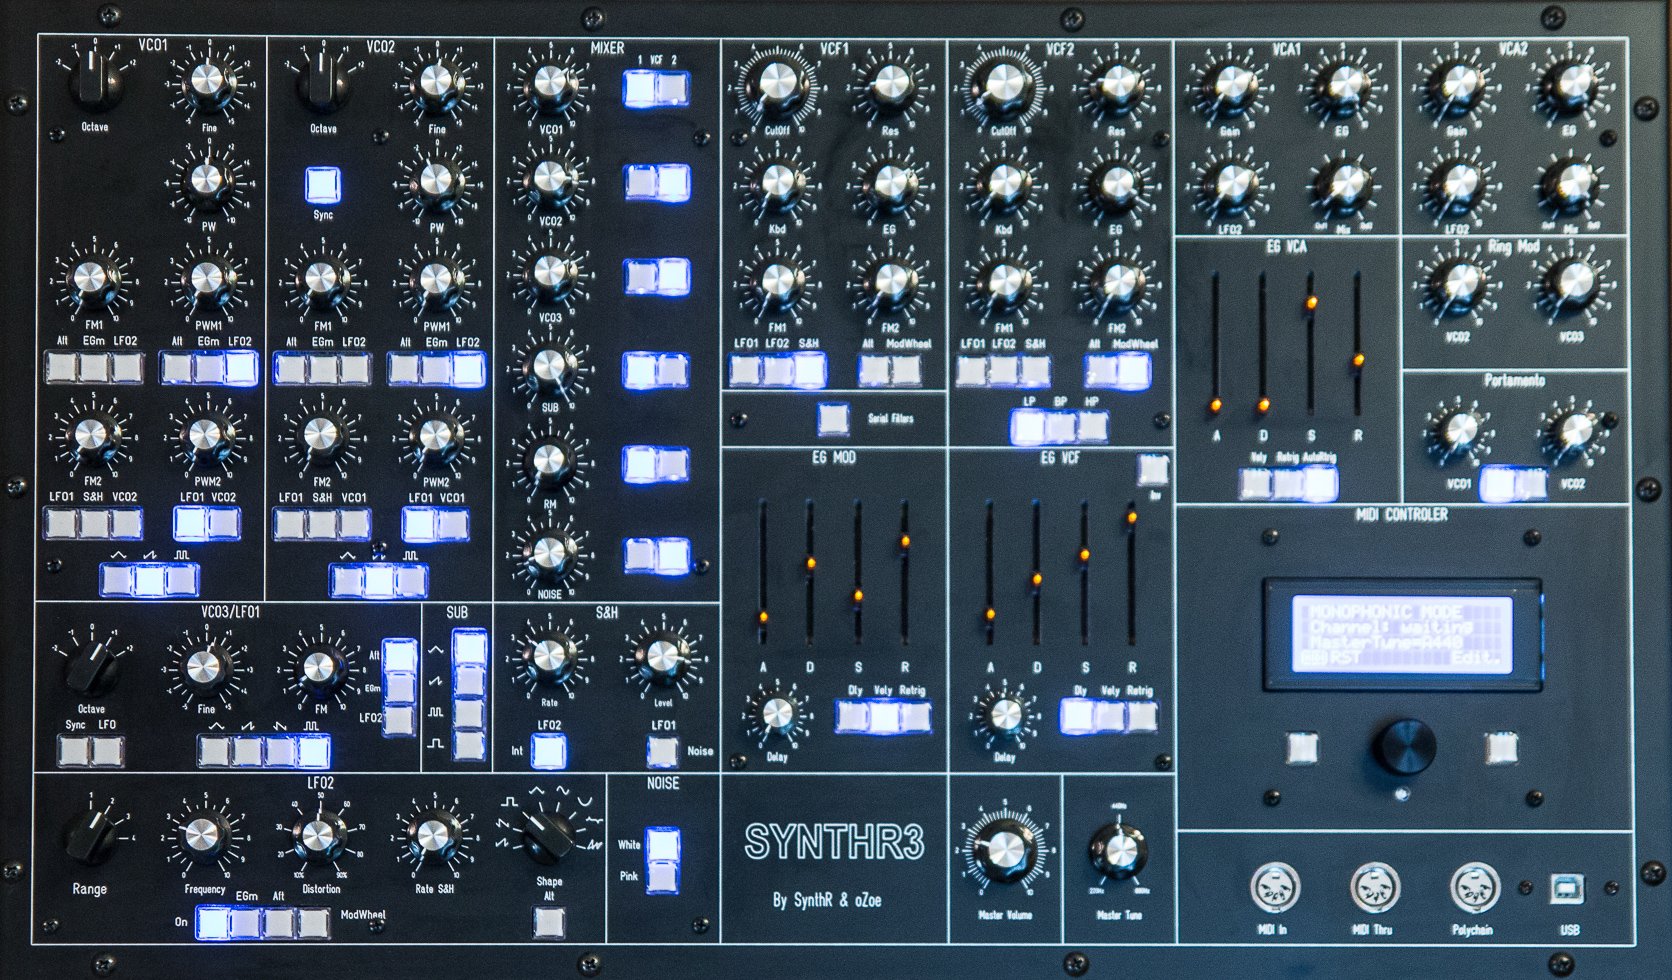Viewport: 1672px width, 980px height.
Task: Click the MIDI Controler black encoder knob
Action: point(1403,747)
